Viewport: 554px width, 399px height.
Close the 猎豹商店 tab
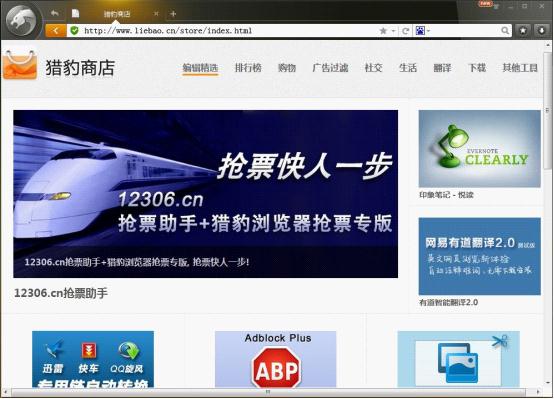(x=156, y=14)
